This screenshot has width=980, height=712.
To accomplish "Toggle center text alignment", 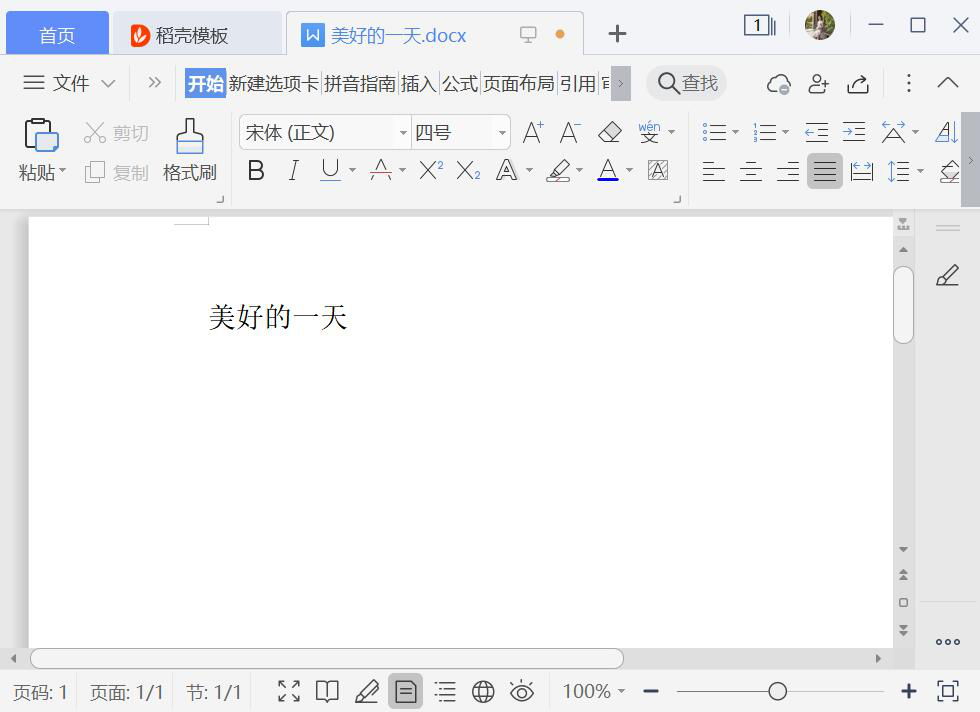I will click(x=751, y=171).
